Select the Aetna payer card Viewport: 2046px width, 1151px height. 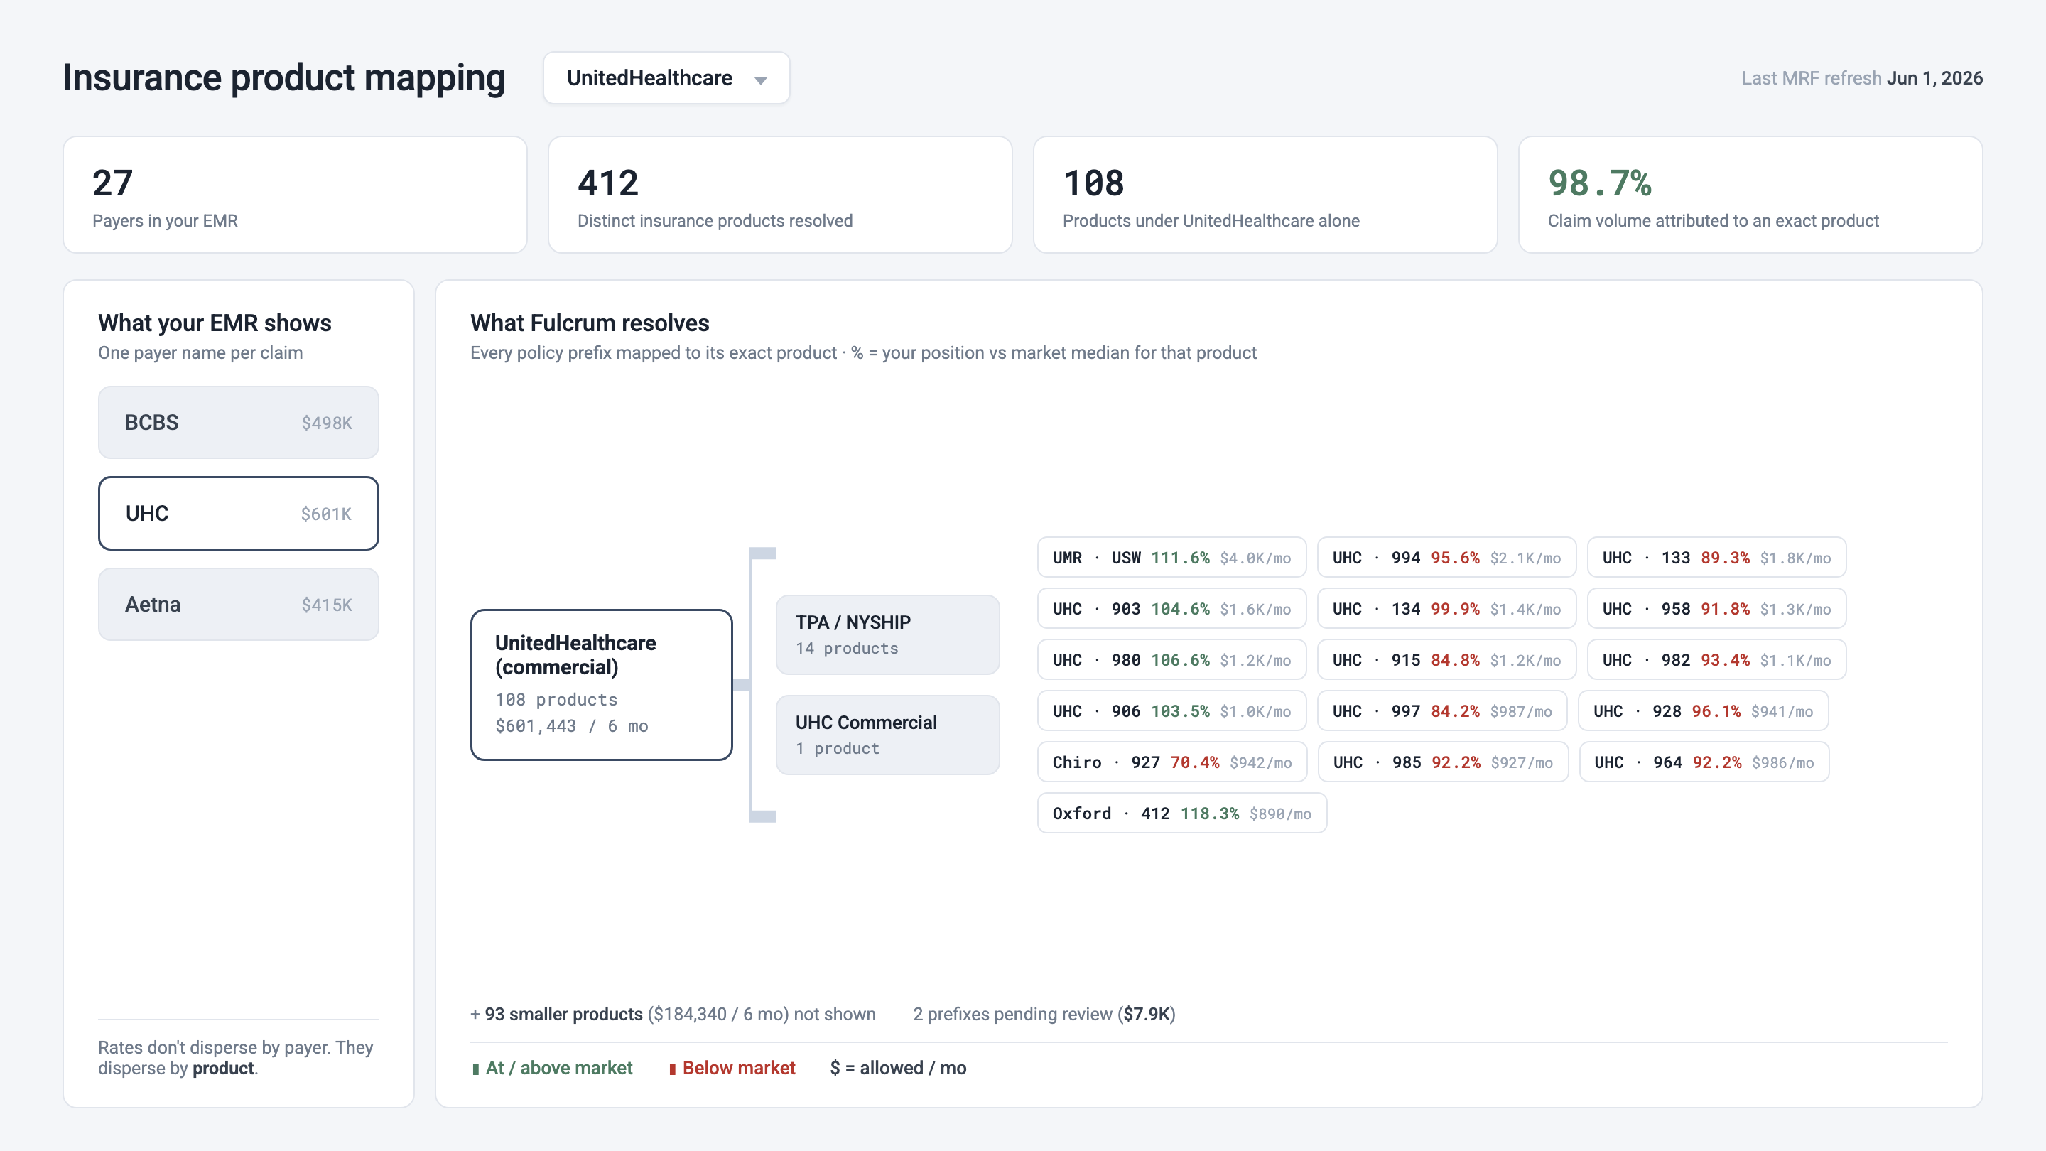(x=238, y=604)
